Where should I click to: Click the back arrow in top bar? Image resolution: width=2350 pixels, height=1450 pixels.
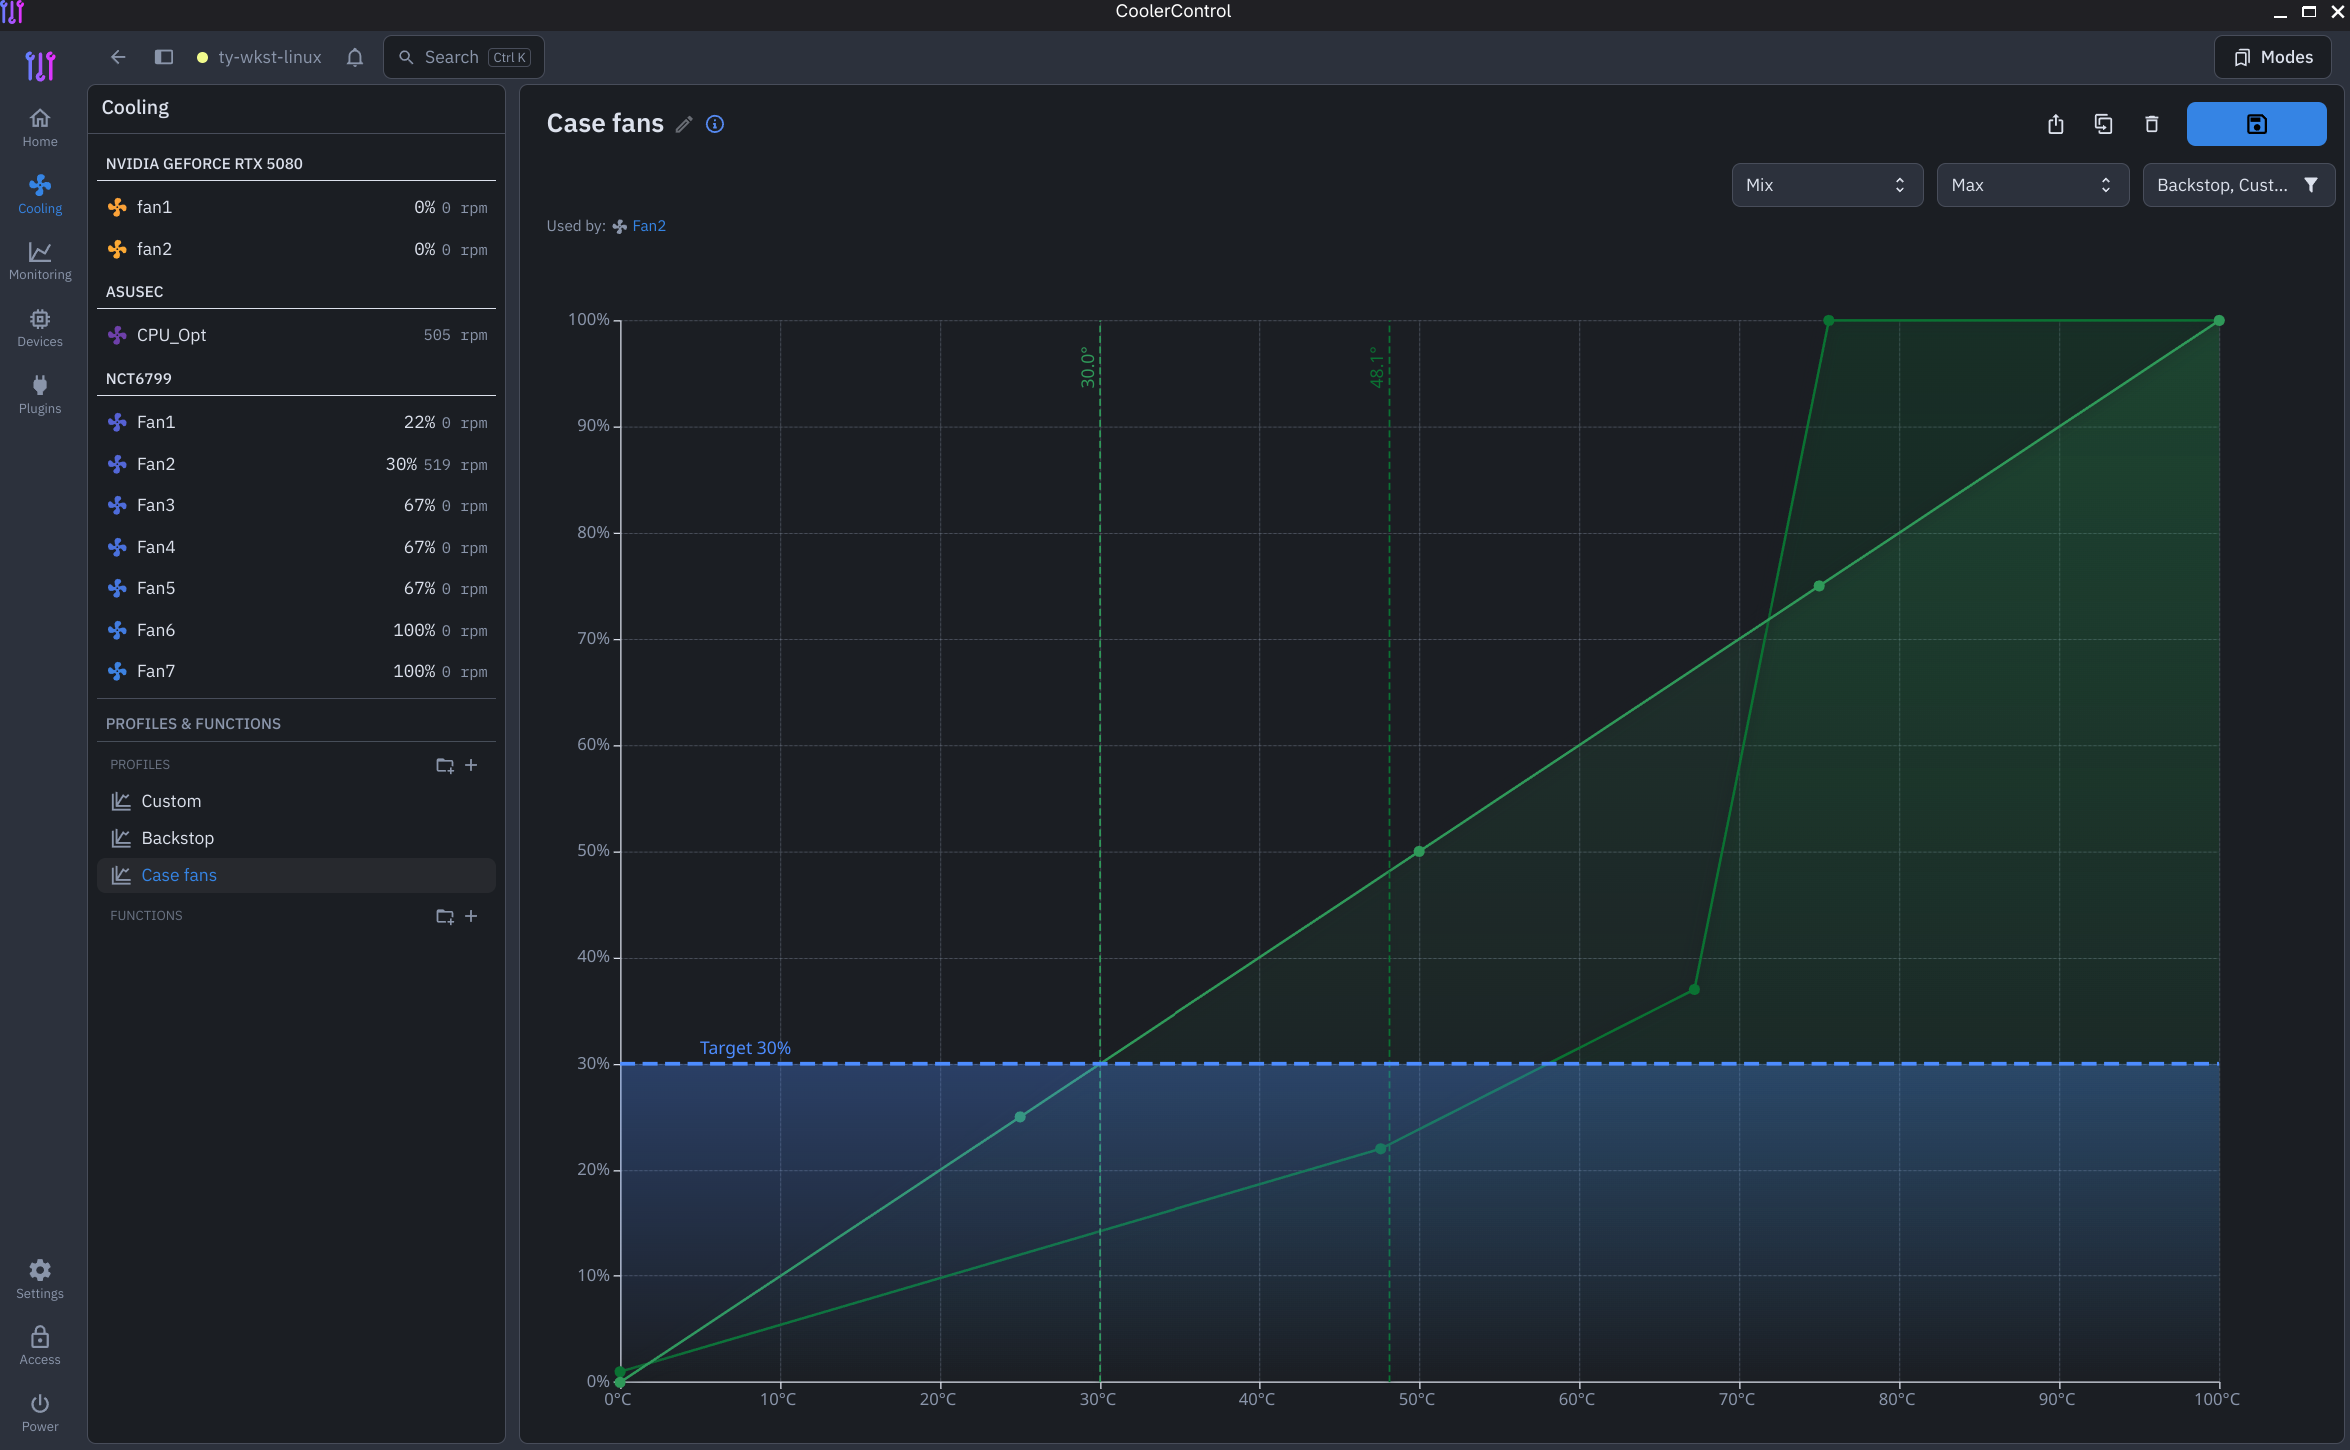pyautogui.click(x=118, y=57)
